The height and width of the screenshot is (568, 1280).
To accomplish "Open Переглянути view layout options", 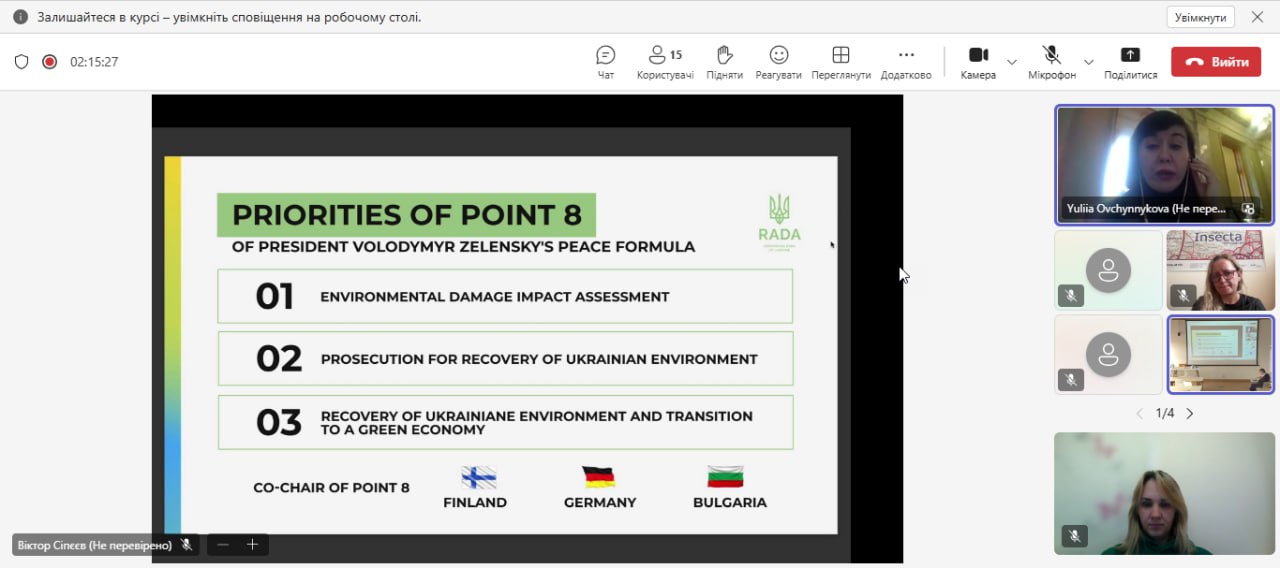I will (x=840, y=62).
